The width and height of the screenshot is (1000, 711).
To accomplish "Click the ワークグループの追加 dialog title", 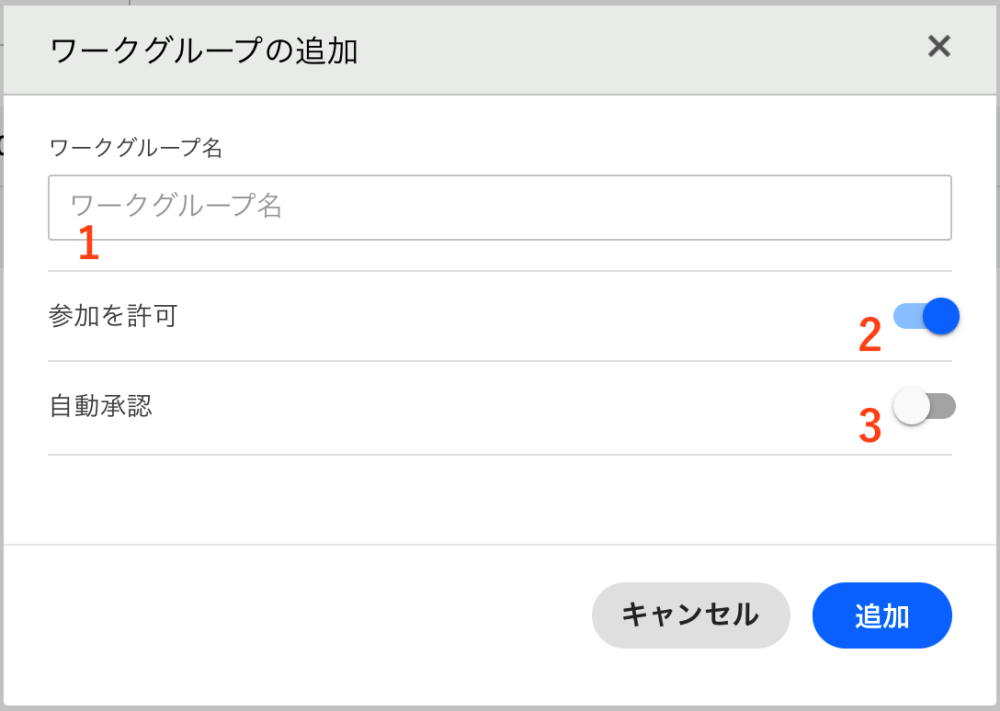I will pos(204,50).
